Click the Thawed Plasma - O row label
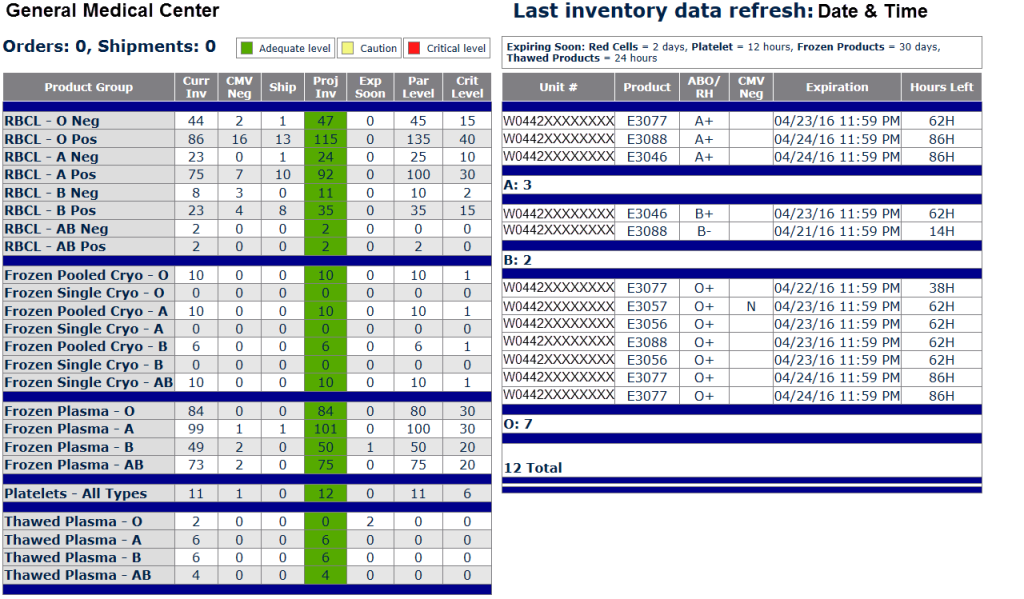 click(73, 521)
